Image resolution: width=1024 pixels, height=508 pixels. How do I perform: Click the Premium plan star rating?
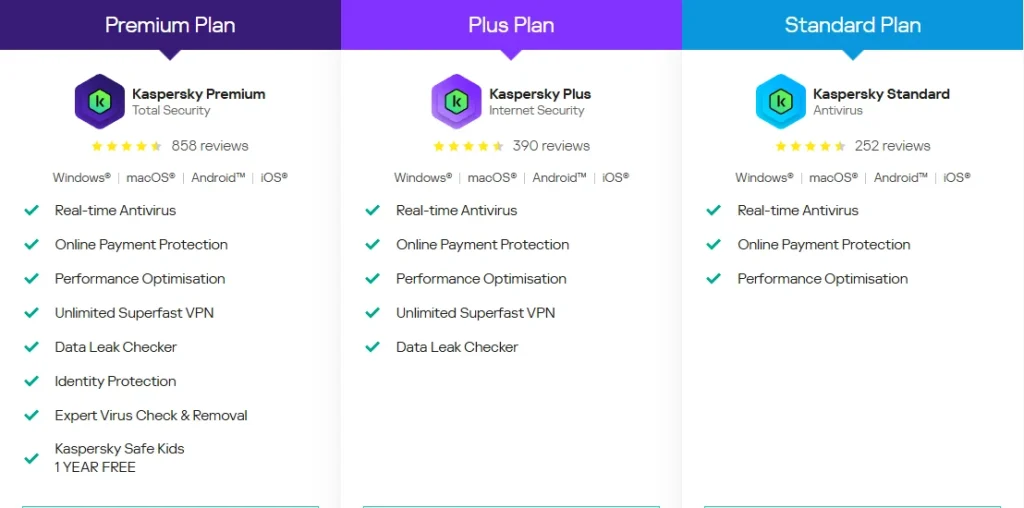click(127, 146)
